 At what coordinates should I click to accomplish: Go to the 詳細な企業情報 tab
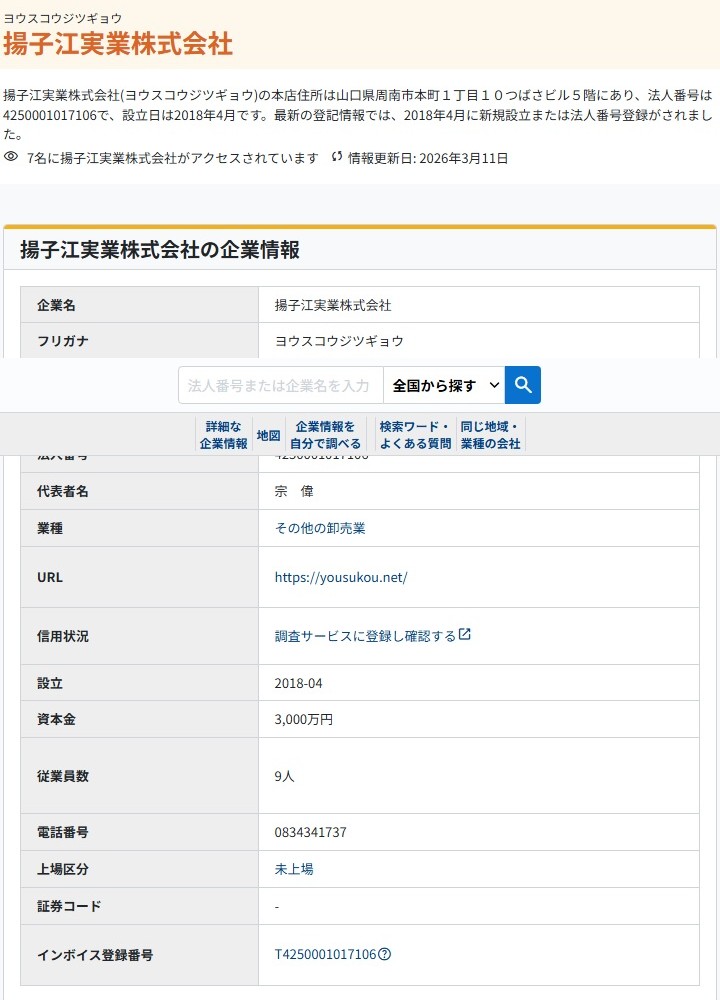click(x=223, y=435)
